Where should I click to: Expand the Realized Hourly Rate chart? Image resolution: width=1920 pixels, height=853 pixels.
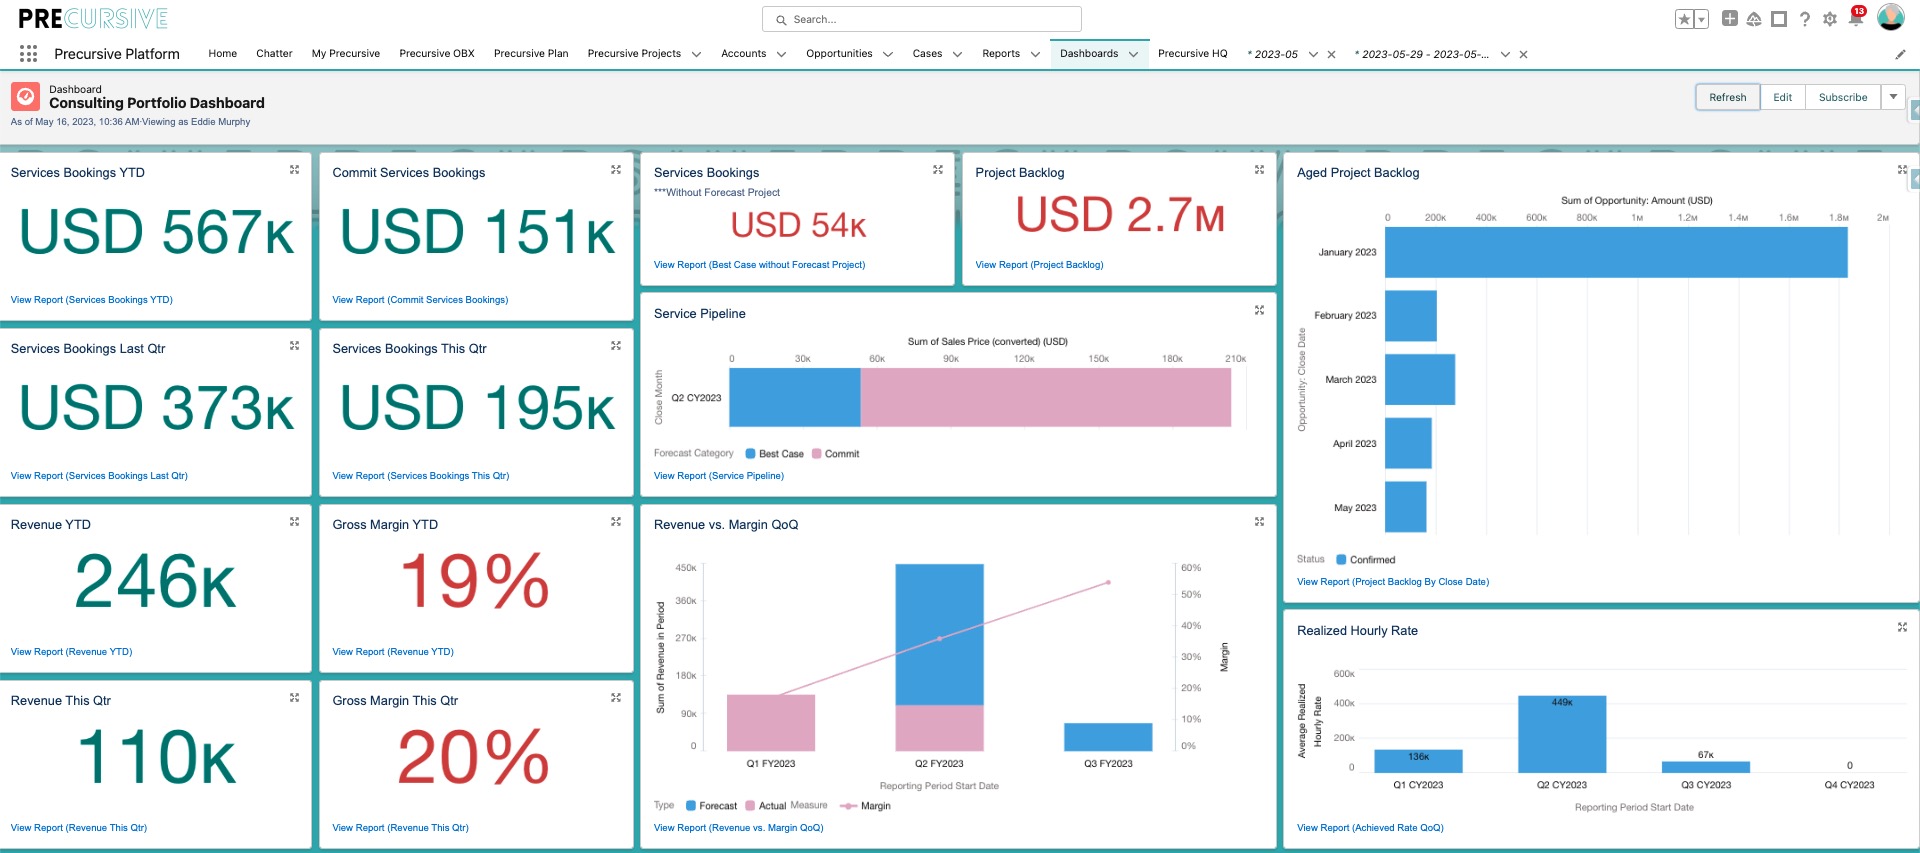coord(1902,627)
